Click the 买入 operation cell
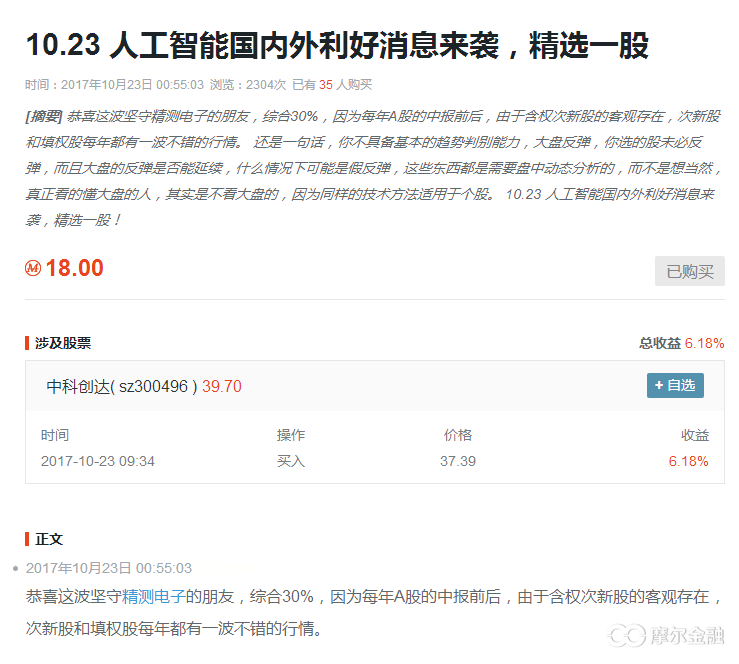The width and height of the screenshot is (739, 664). coord(291,461)
